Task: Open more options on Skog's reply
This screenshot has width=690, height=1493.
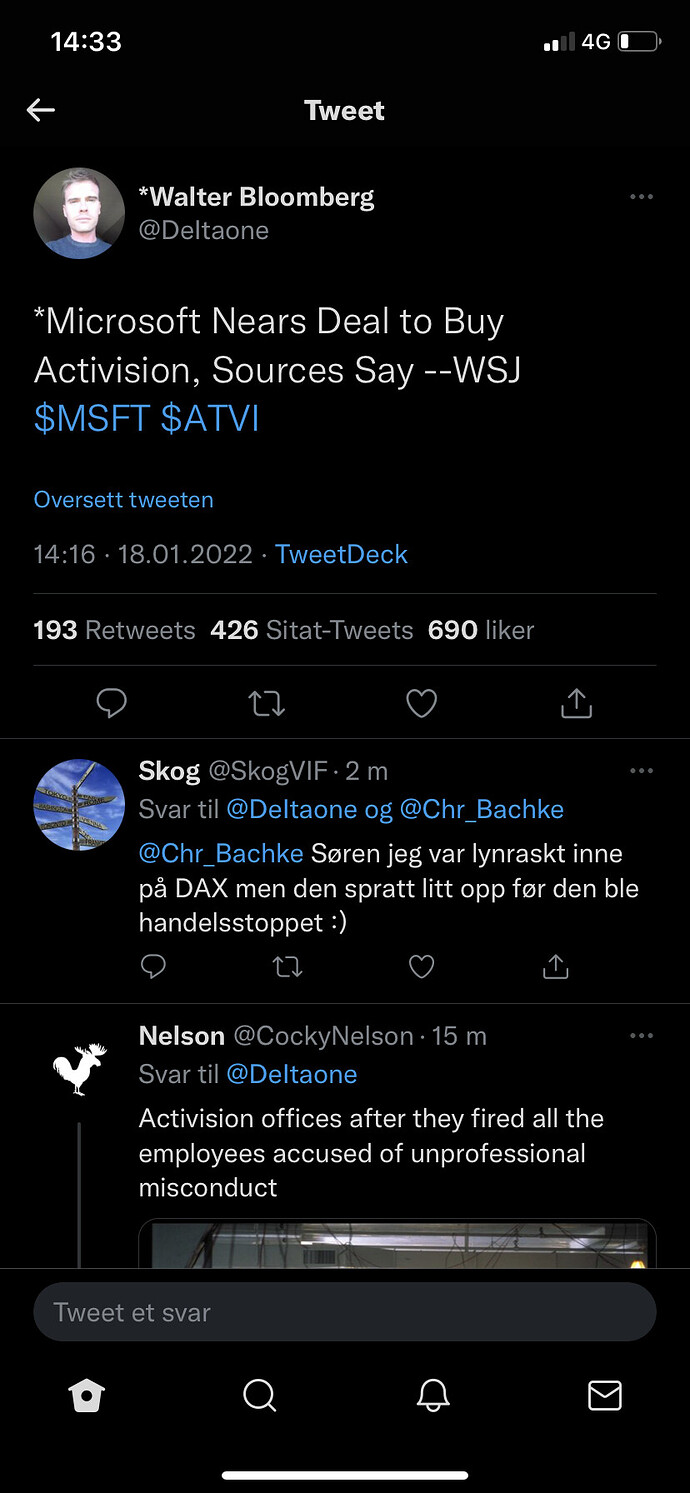Action: 641,771
